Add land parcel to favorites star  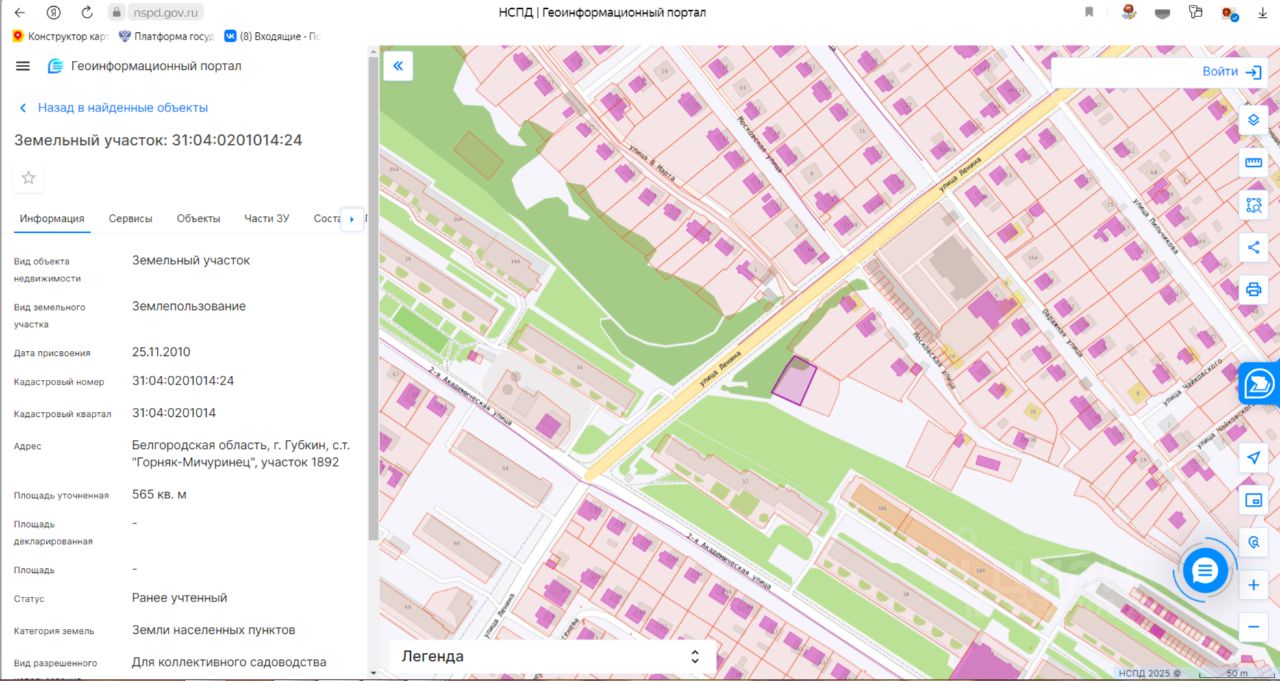pyautogui.click(x=29, y=178)
